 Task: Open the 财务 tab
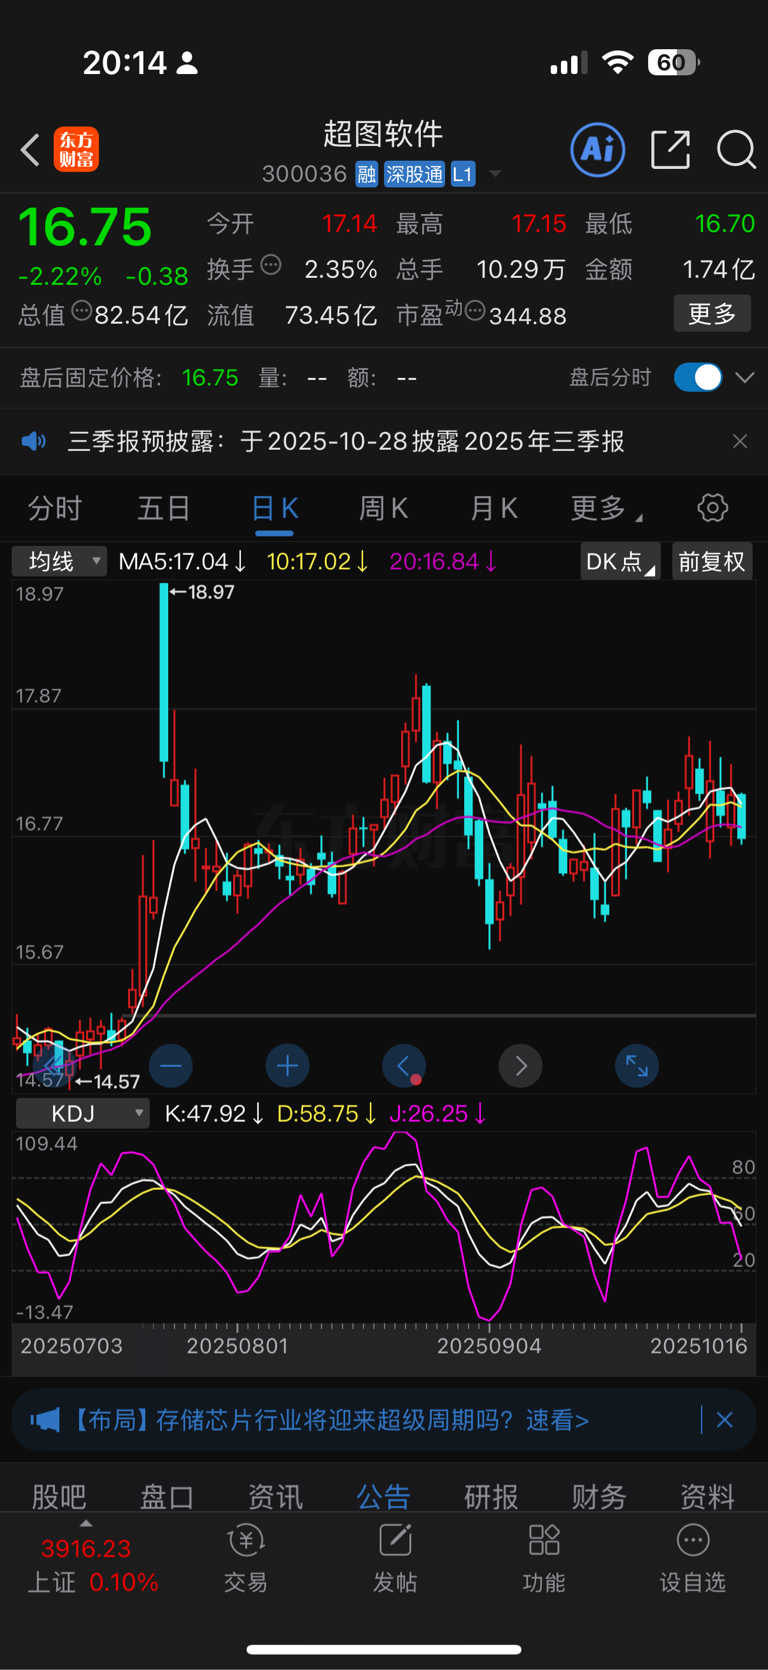pos(599,1496)
